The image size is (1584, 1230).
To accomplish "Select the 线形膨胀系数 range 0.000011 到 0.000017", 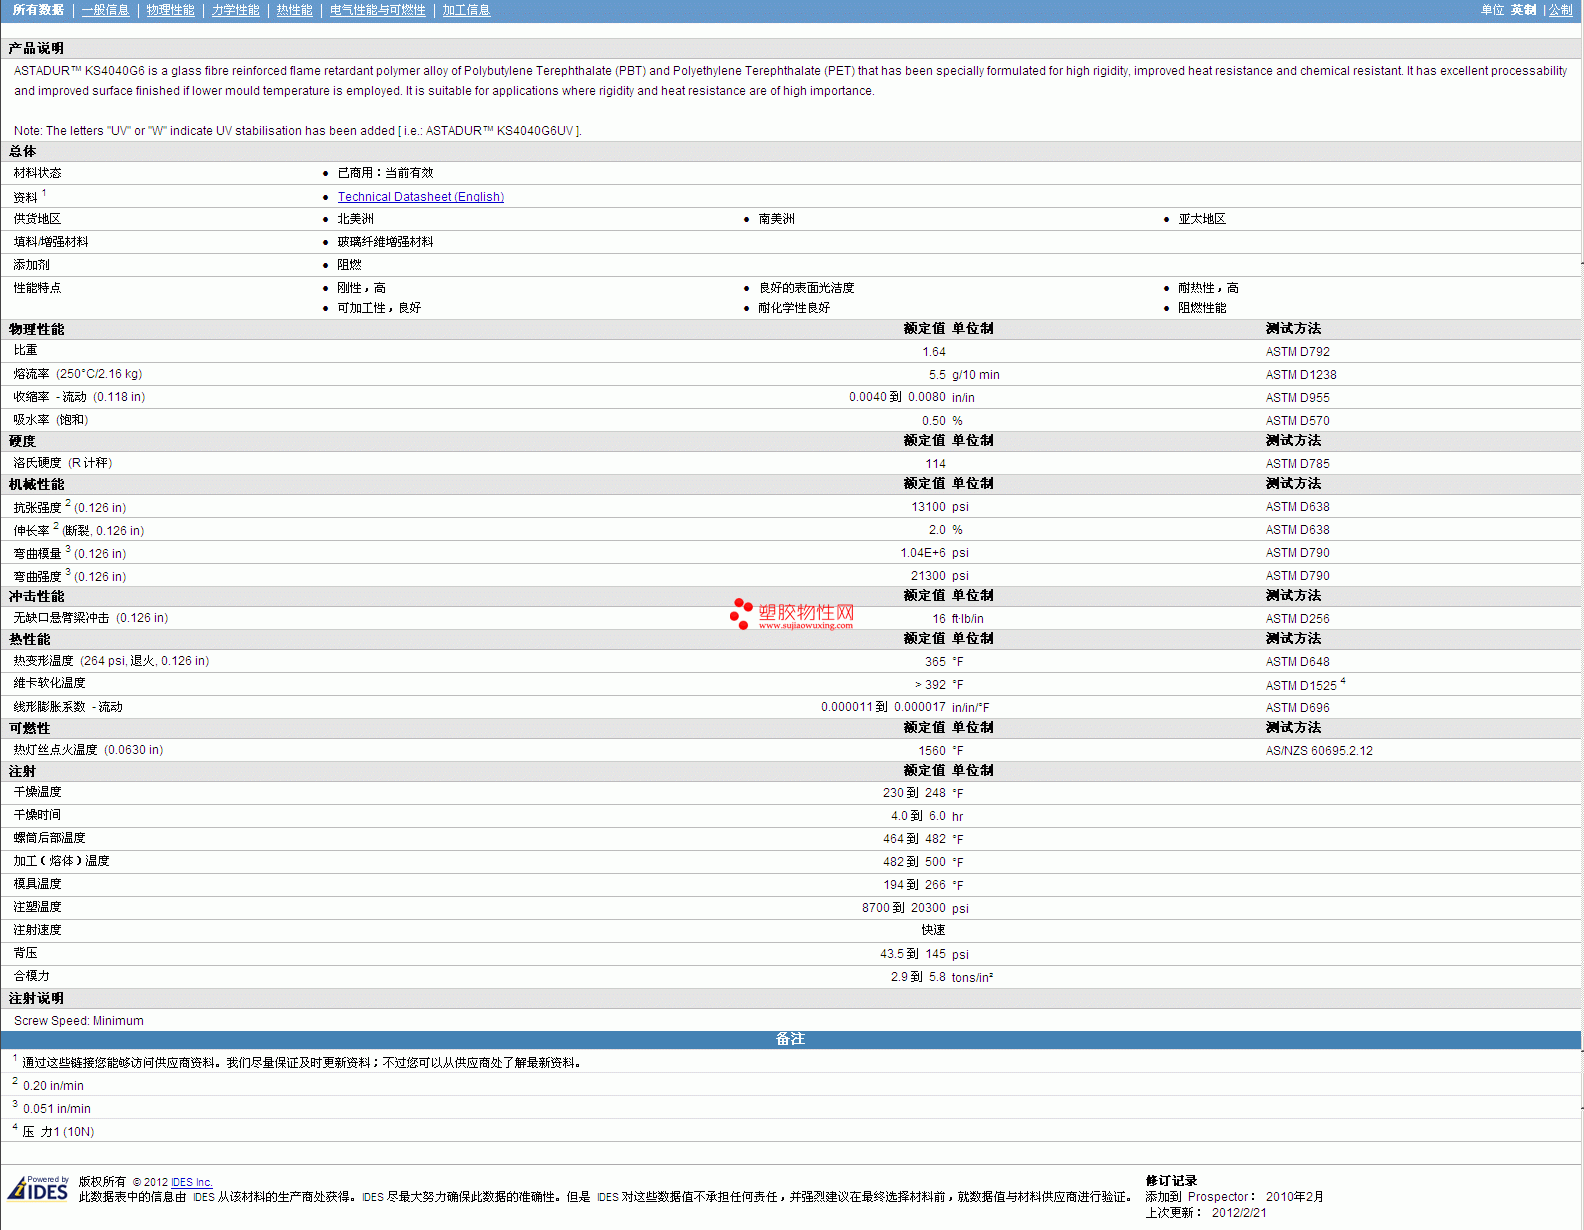I will point(883,707).
